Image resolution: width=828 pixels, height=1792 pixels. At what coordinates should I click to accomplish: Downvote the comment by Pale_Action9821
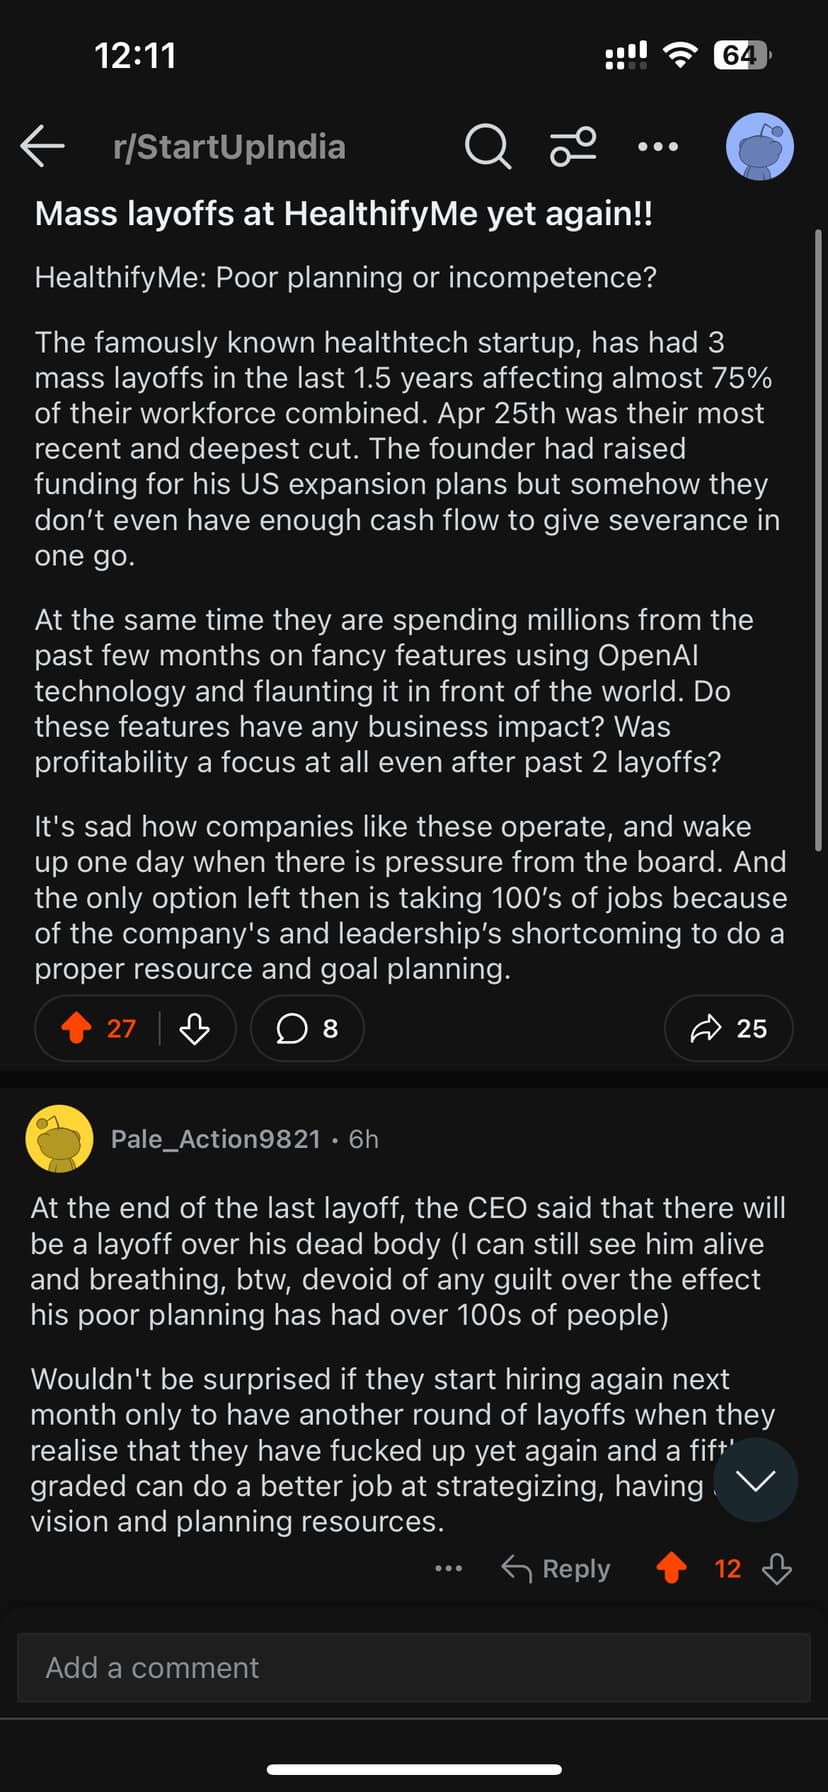(x=777, y=1568)
